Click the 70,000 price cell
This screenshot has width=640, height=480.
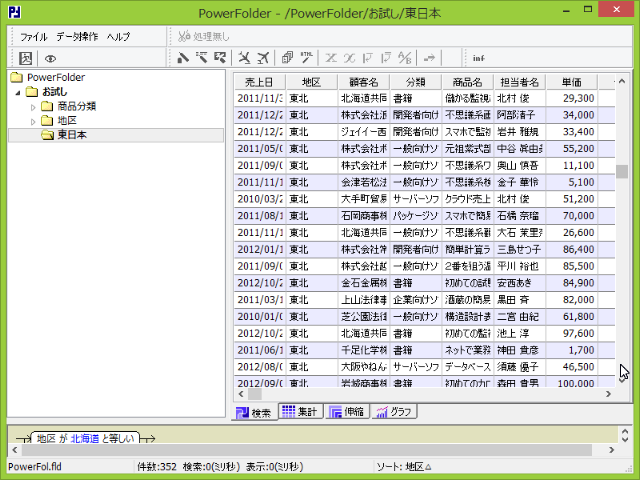[x=571, y=216]
